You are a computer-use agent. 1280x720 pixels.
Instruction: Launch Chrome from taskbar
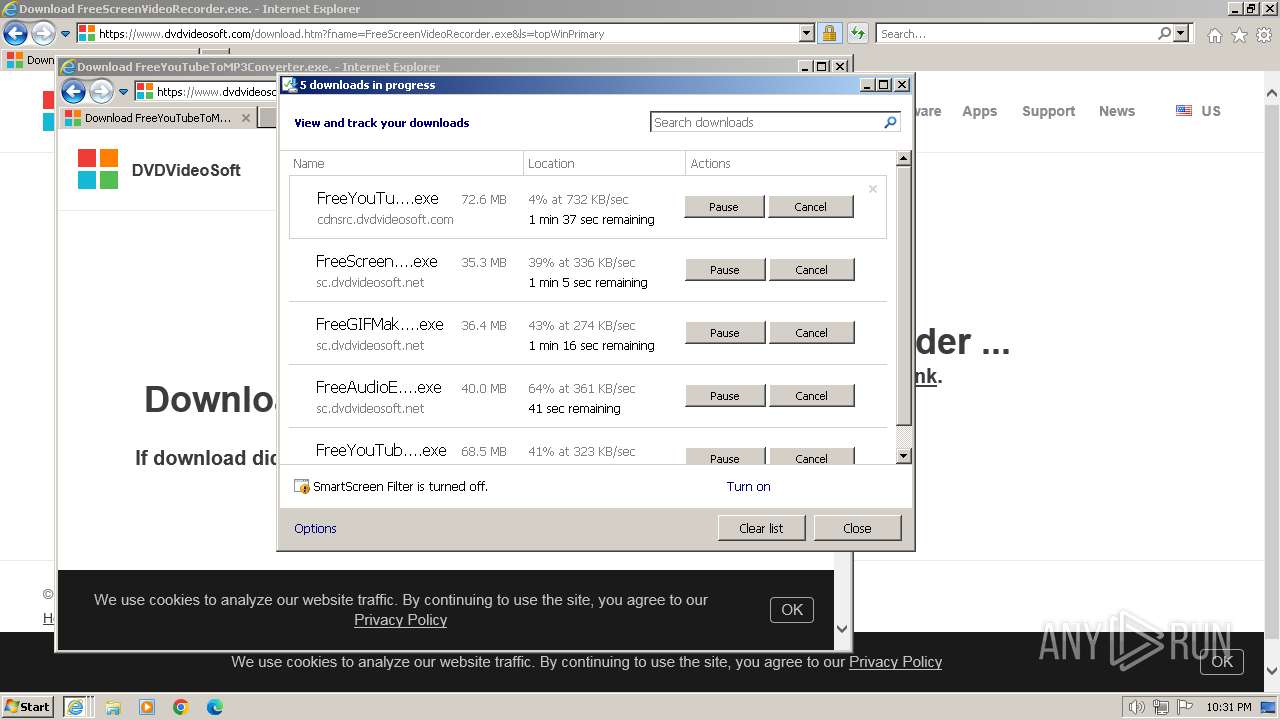pos(181,707)
